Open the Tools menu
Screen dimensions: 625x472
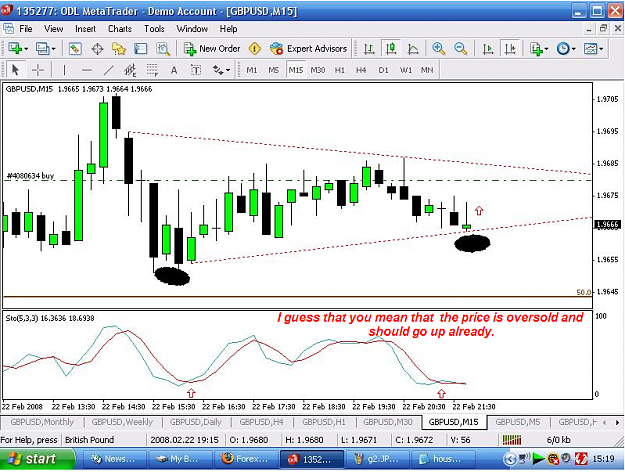(x=154, y=29)
